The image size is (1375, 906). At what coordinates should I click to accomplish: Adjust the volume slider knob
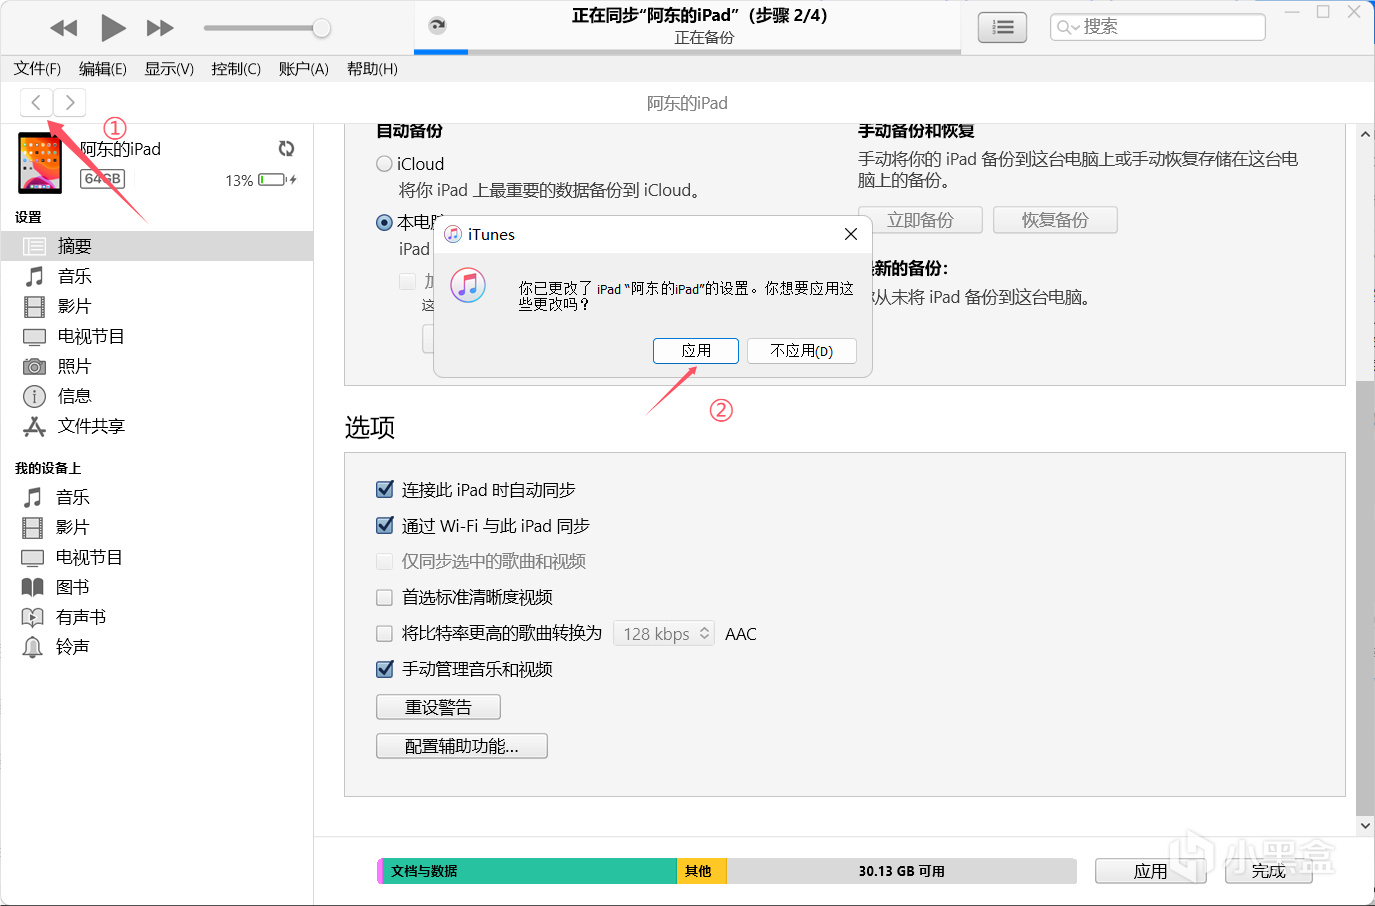coord(321,28)
